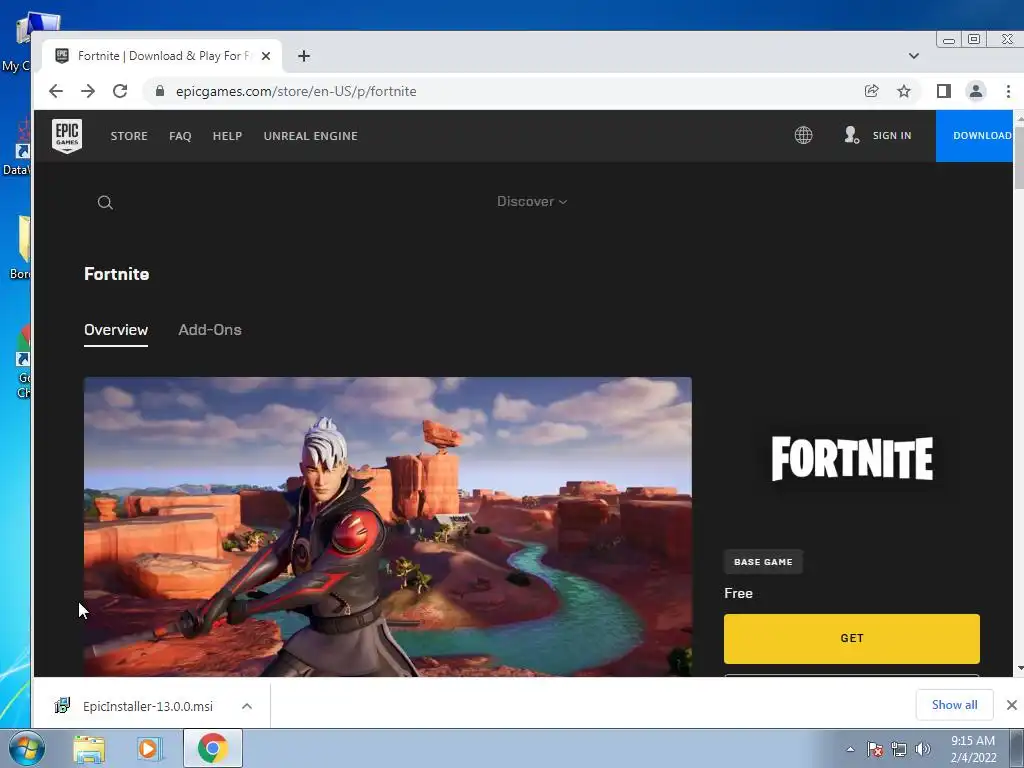Open Windows Media Player from taskbar
Image resolution: width=1024 pixels, height=768 pixels.
tap(148, 748)
